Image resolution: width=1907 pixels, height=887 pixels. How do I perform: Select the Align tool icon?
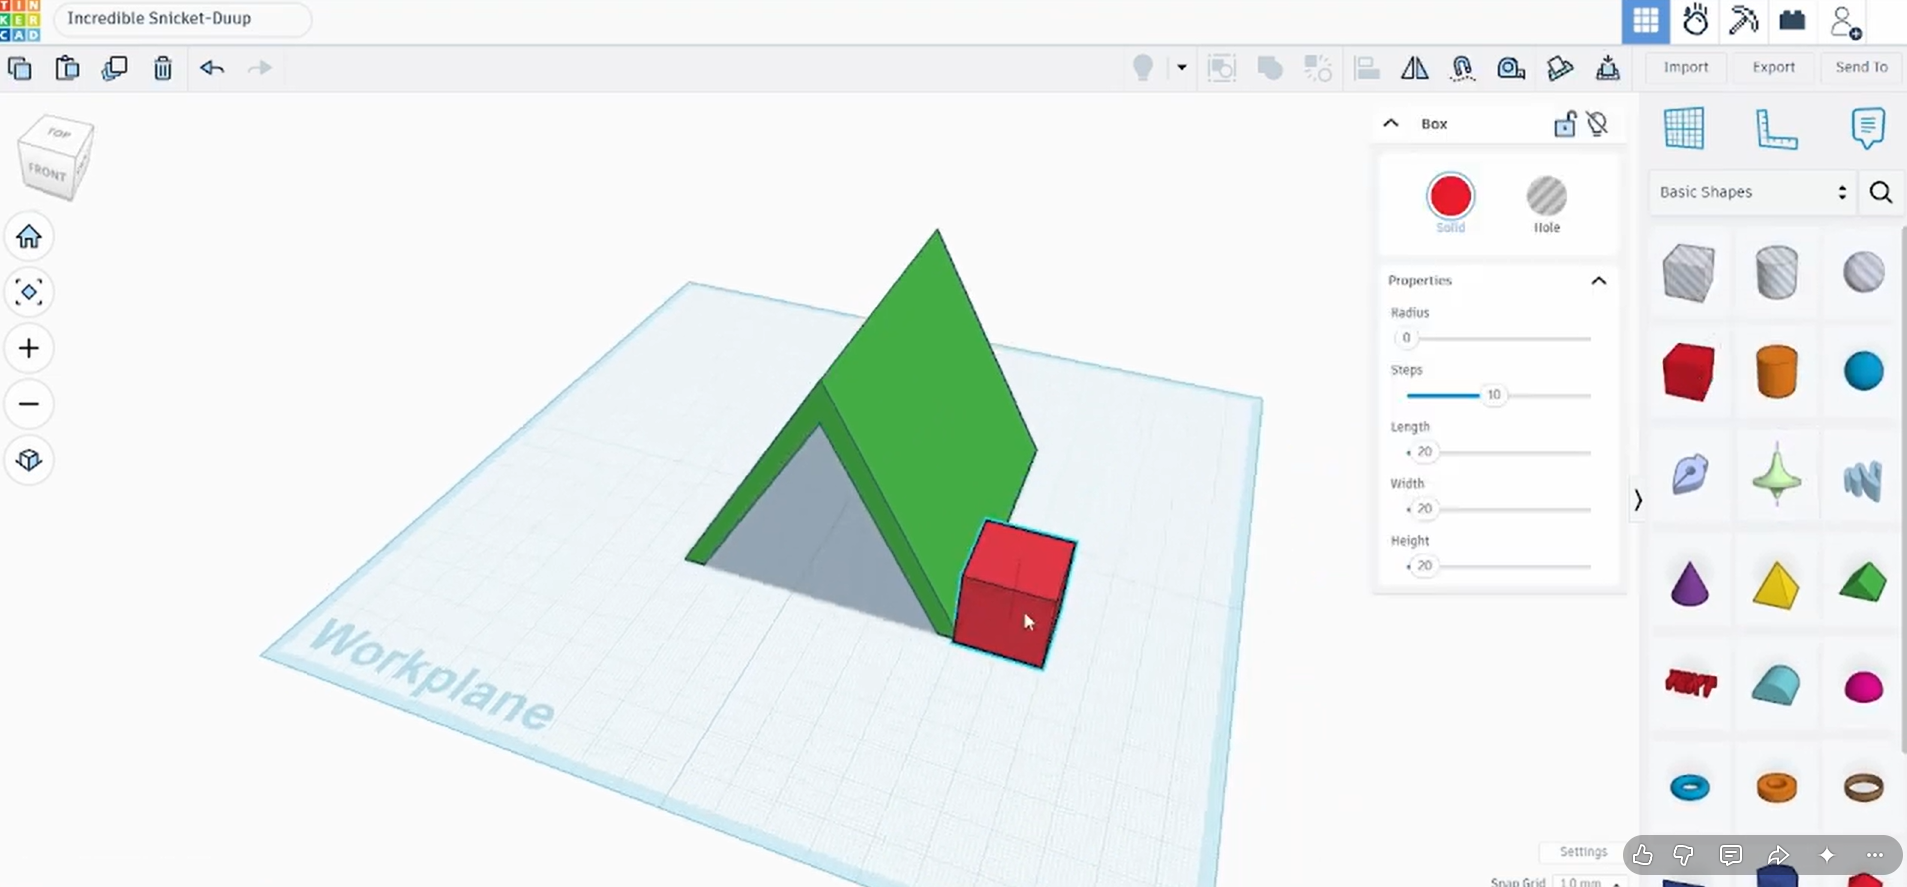click(1366, 68)
